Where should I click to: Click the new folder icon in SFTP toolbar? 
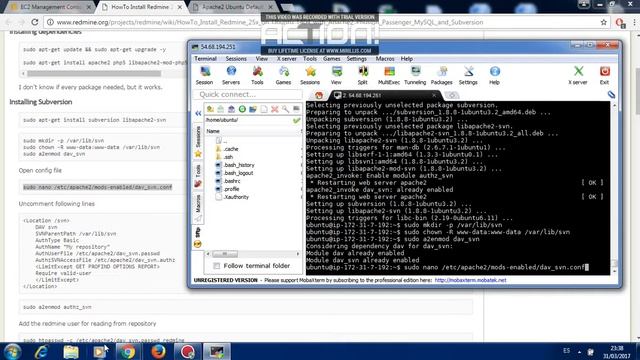click(253, 109)
